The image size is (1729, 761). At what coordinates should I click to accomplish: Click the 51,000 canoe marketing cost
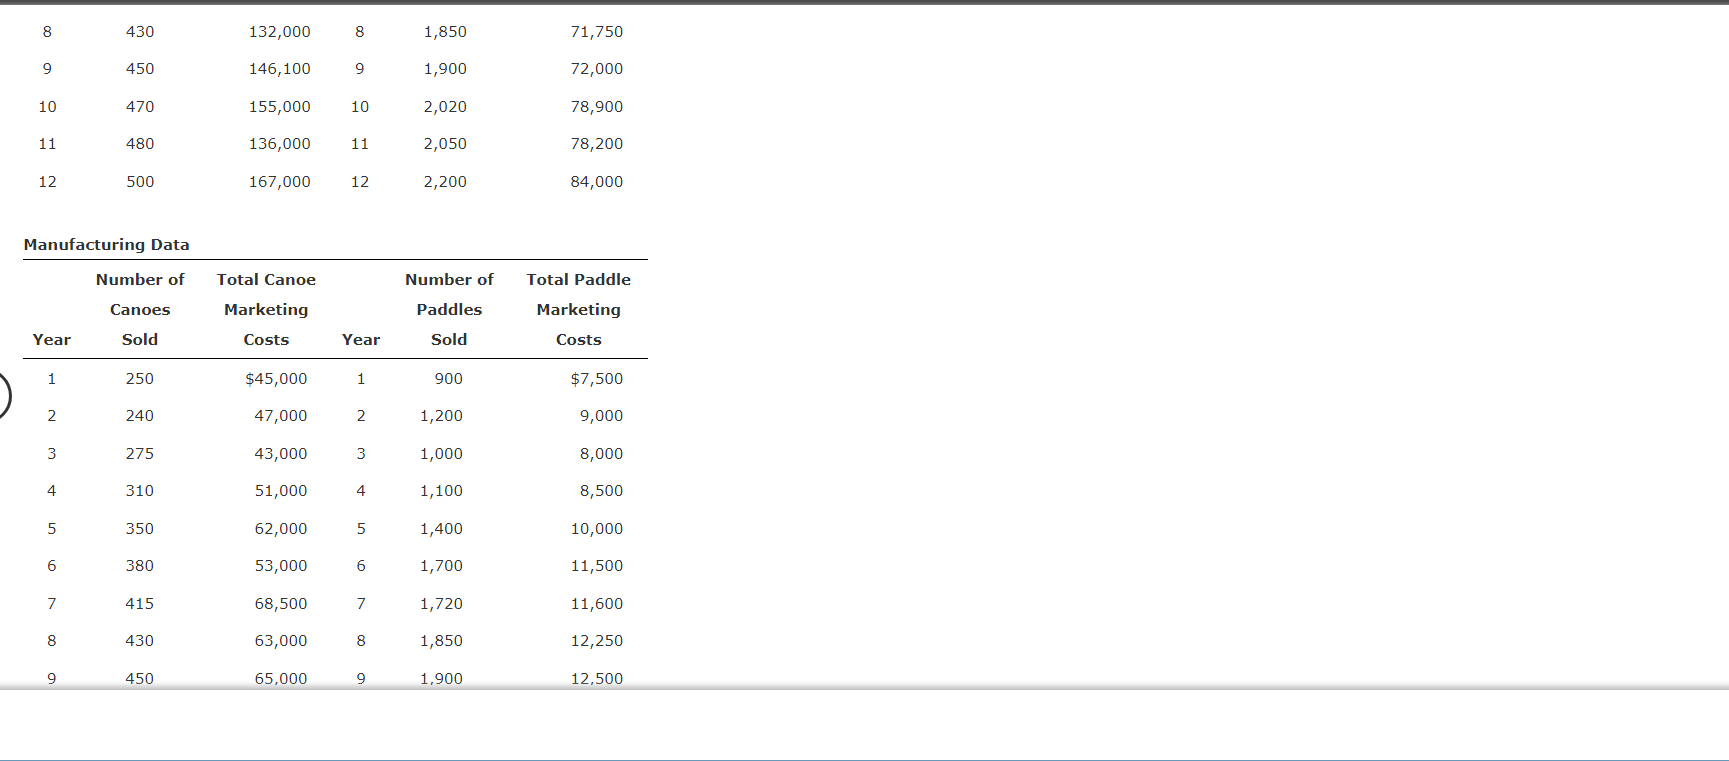pyautogui.click(x=281, y=491)
